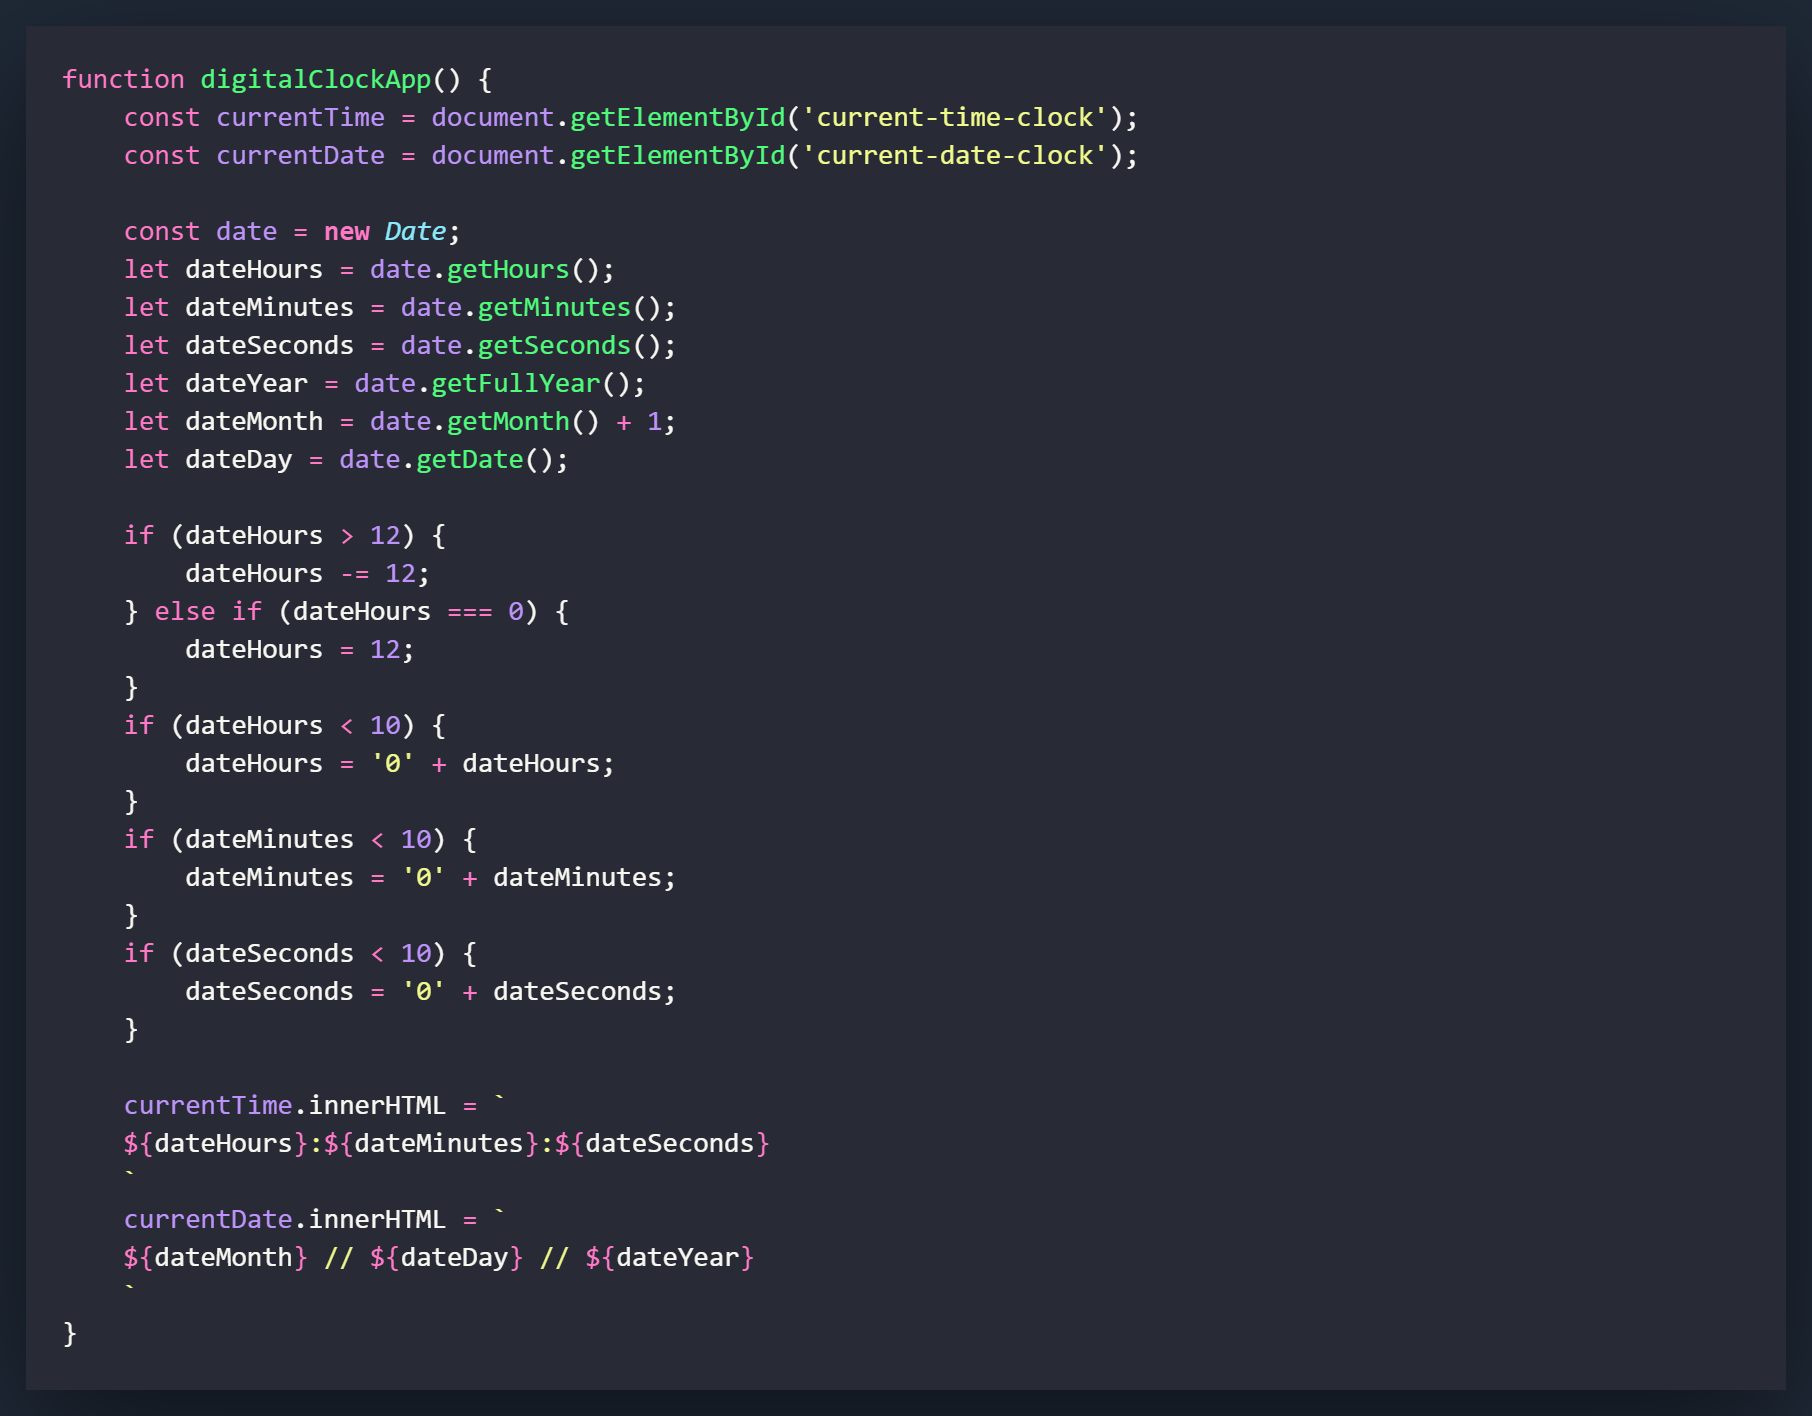This screenshot has height=1416, width=1812.
Task: Click getElementById on the currentTime line
Action: click(678, 118)
